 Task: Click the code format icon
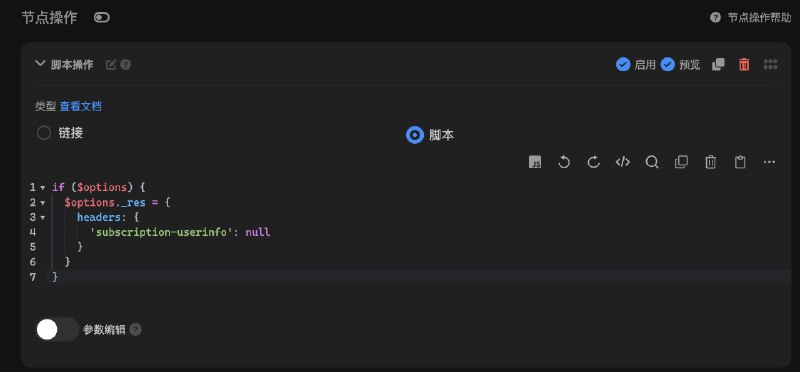622,162
